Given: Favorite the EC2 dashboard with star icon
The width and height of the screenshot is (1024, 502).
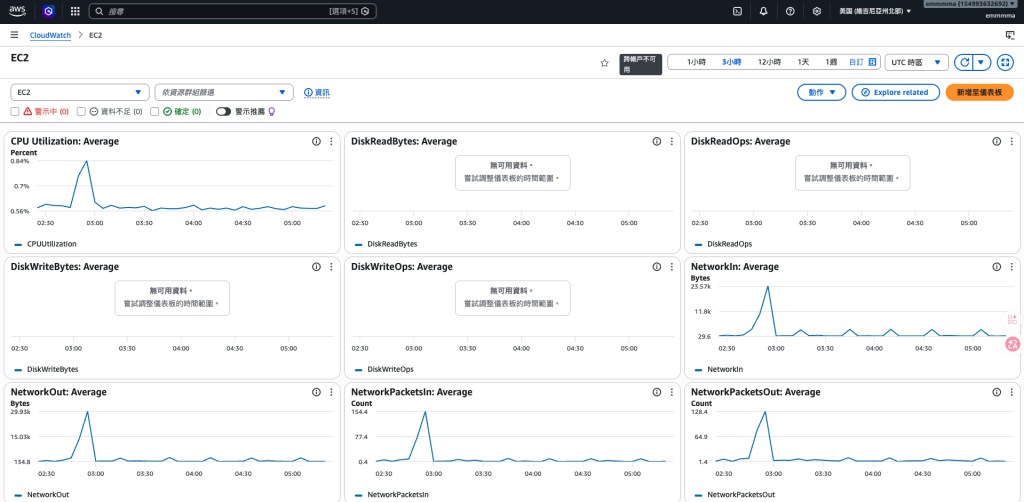Looking at the screenshot, I should [x=604, y=63].
